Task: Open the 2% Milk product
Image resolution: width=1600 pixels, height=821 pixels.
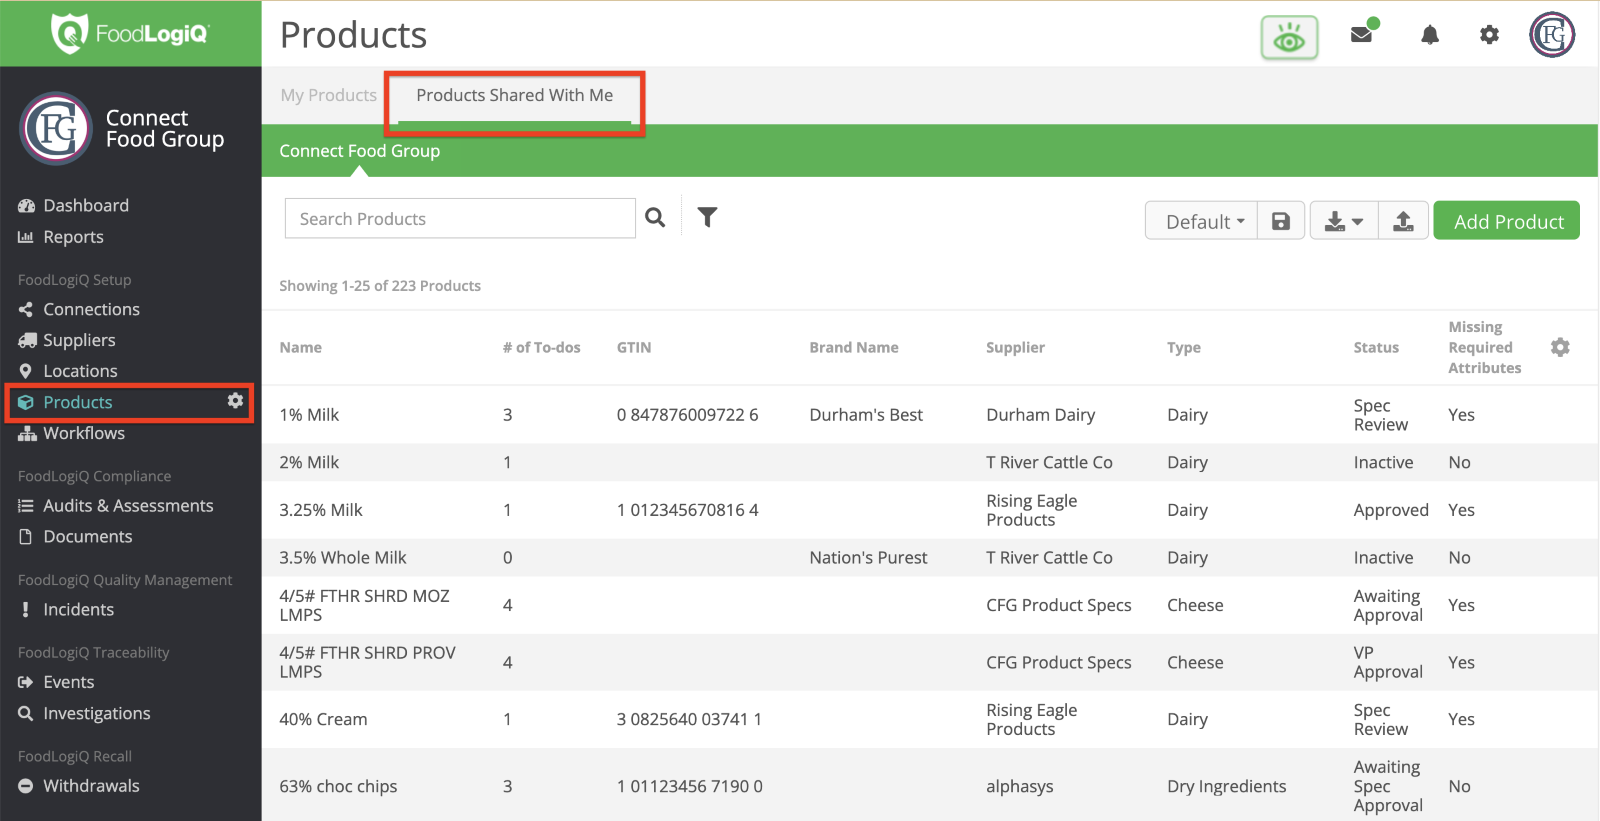Action: (x=309, y=462)
